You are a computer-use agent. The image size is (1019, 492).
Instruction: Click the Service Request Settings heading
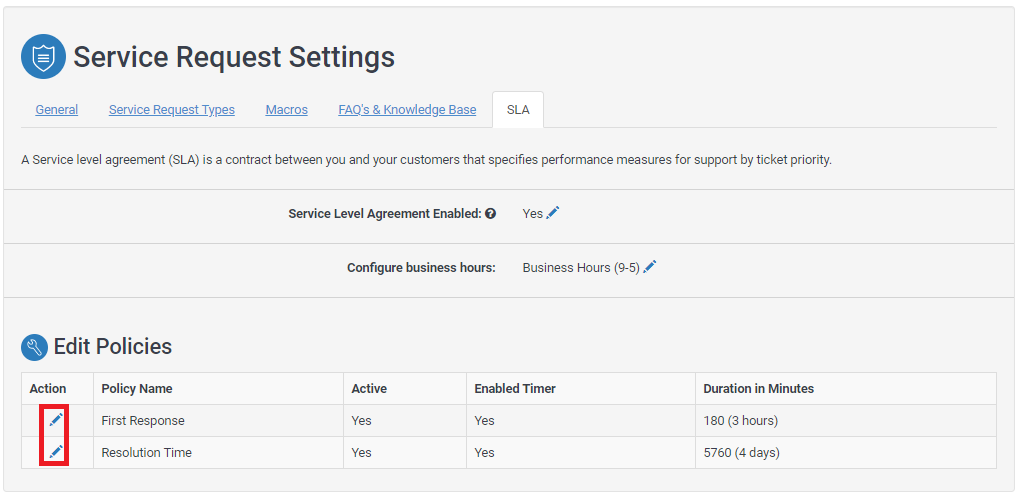(x=234, y=57)
